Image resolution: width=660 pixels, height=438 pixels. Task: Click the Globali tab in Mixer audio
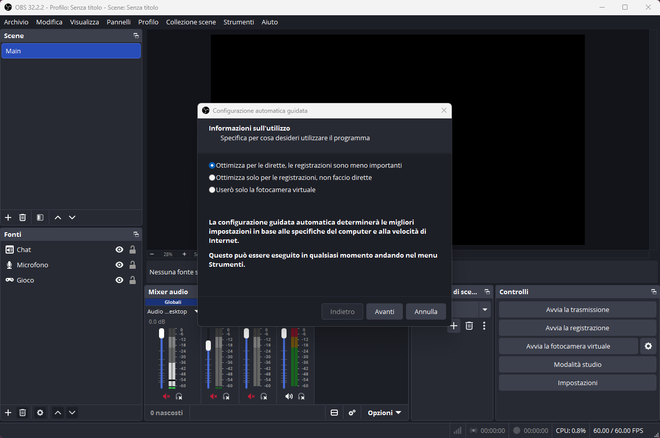pos(173,302)
